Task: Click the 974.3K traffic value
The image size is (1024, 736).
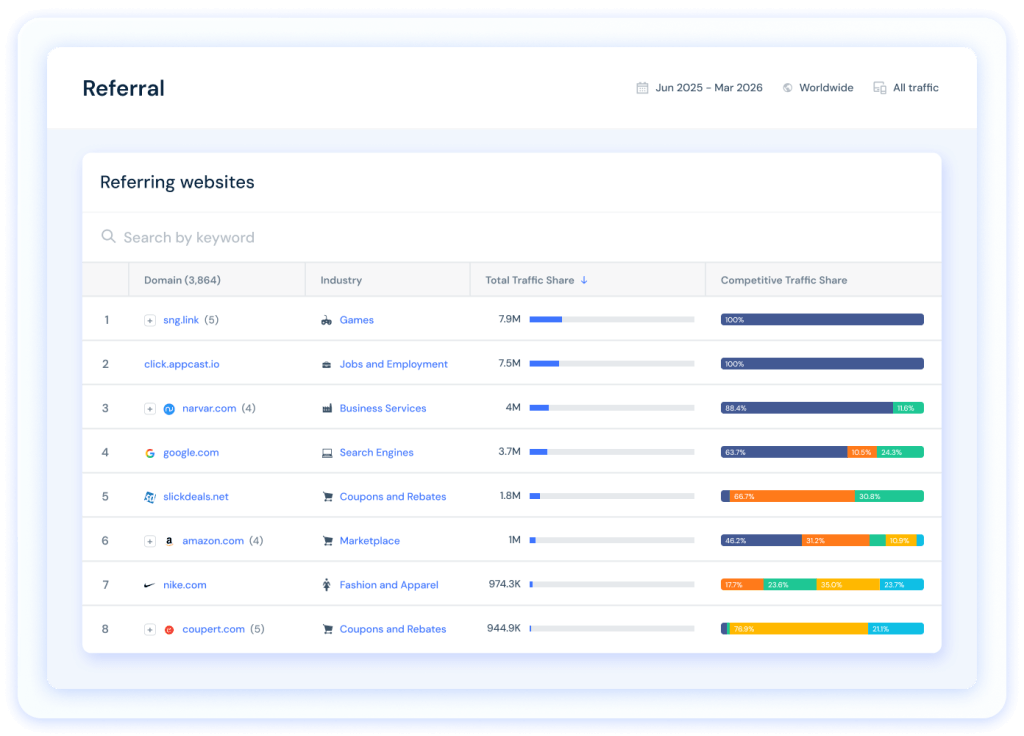Action: pos(504,584)
